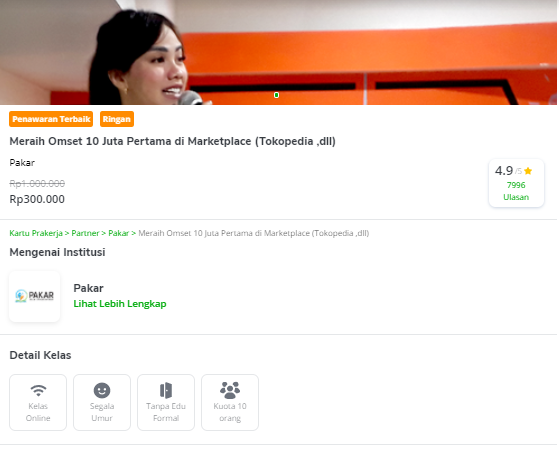Click the Kelas Online wifi icon

pos(38,390)
